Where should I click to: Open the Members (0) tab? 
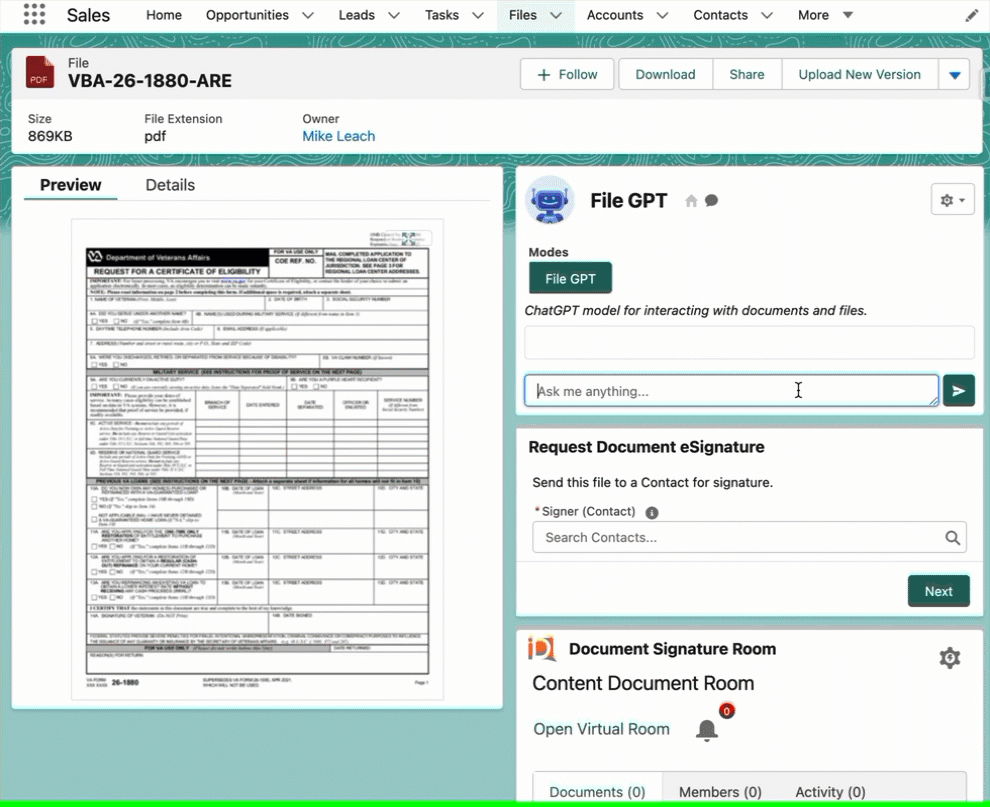720,792
